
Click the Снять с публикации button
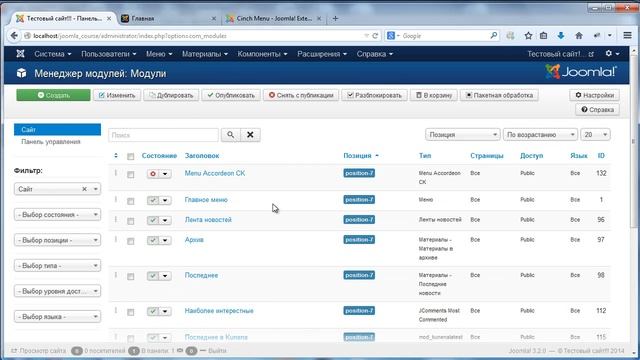tap(301, 95)
